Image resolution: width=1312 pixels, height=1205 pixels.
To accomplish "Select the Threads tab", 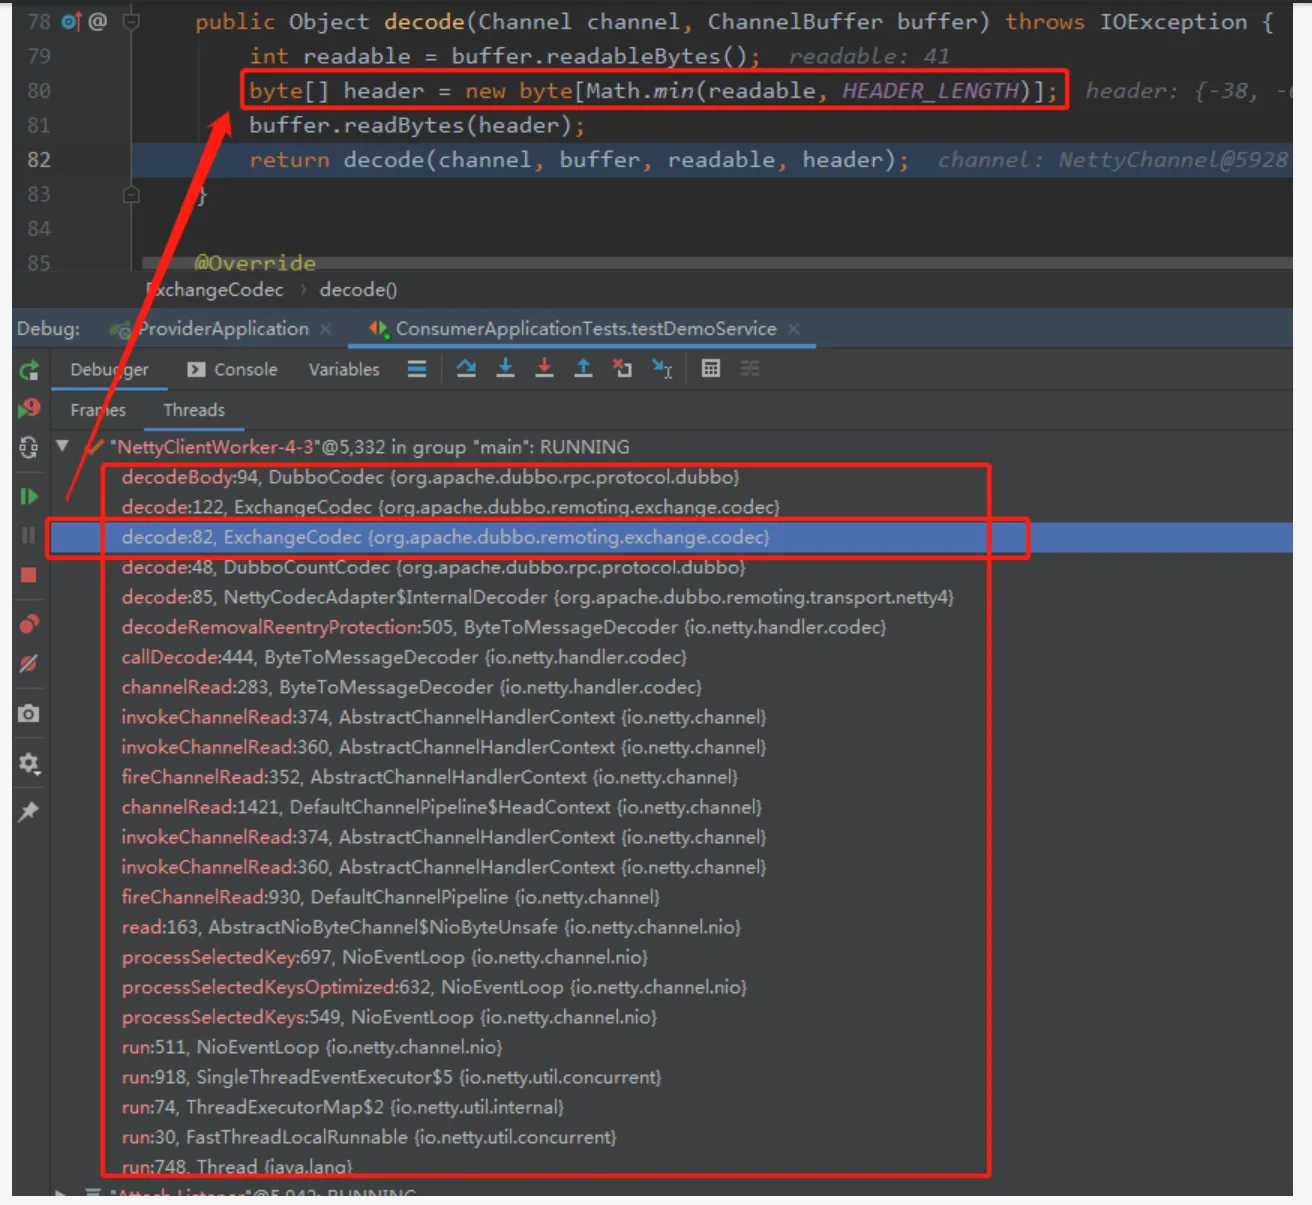I will [x=194, y=410].
